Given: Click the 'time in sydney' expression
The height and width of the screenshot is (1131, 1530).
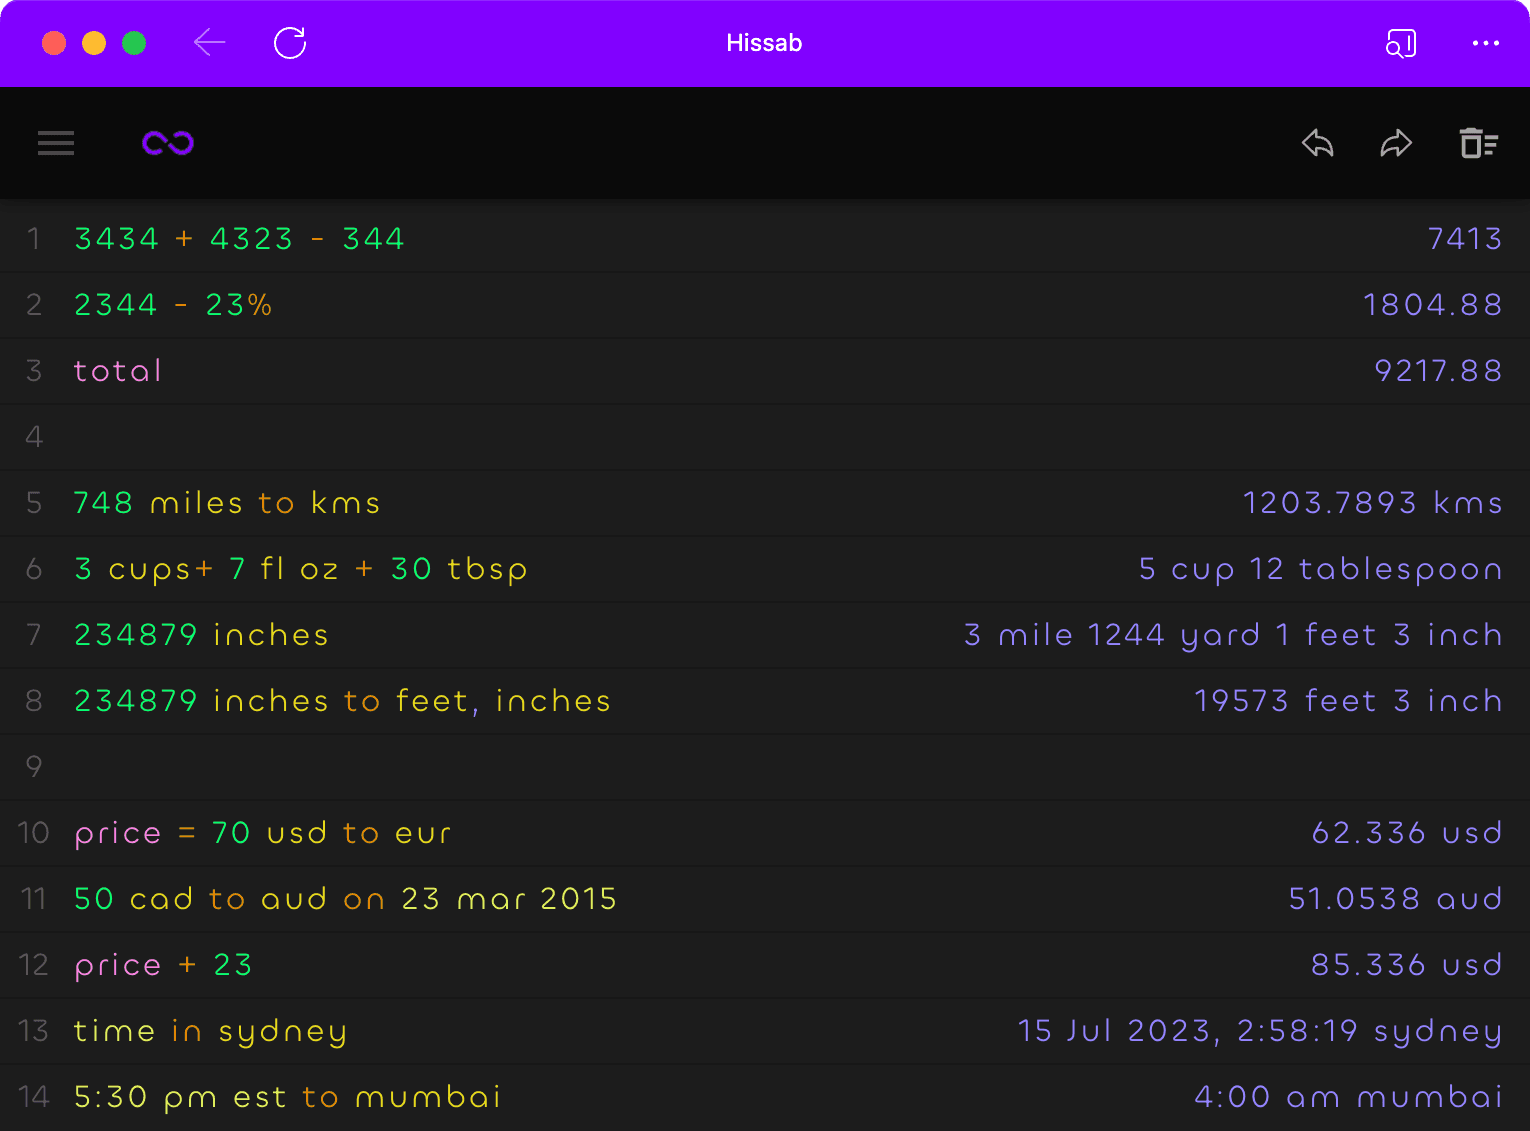Looking at the screenshot, I should point(211,1031).
